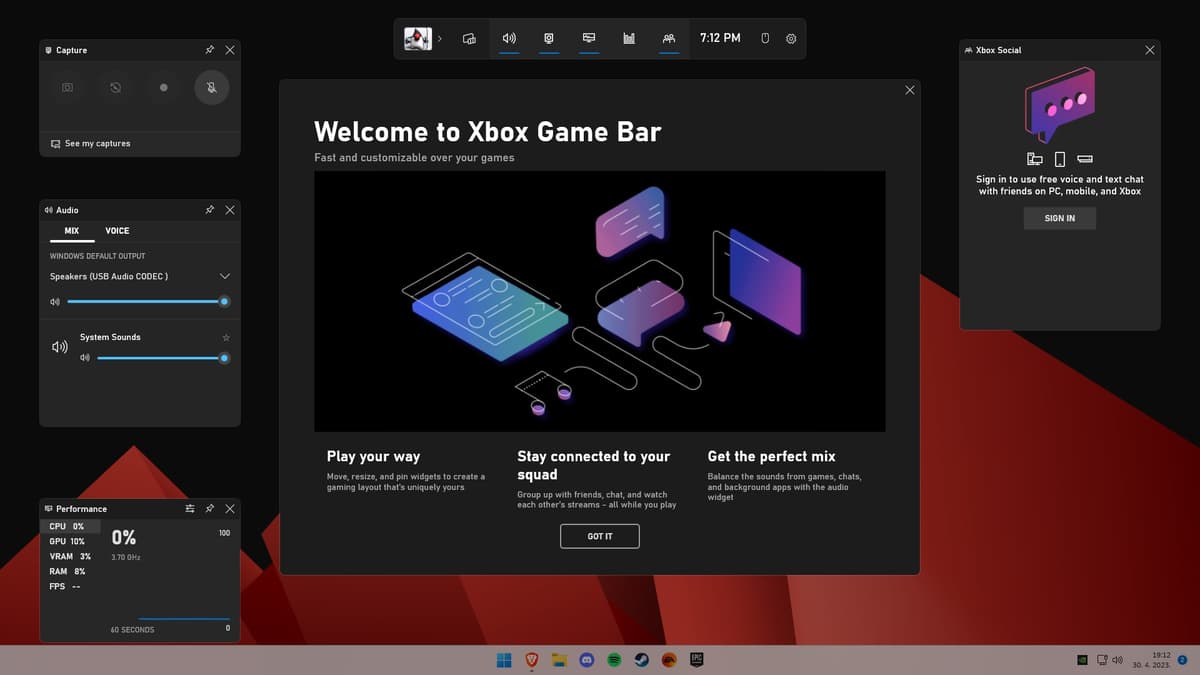Toggle the Audio widget from the top bar
1200x675 pixels.
click(509, 39)
